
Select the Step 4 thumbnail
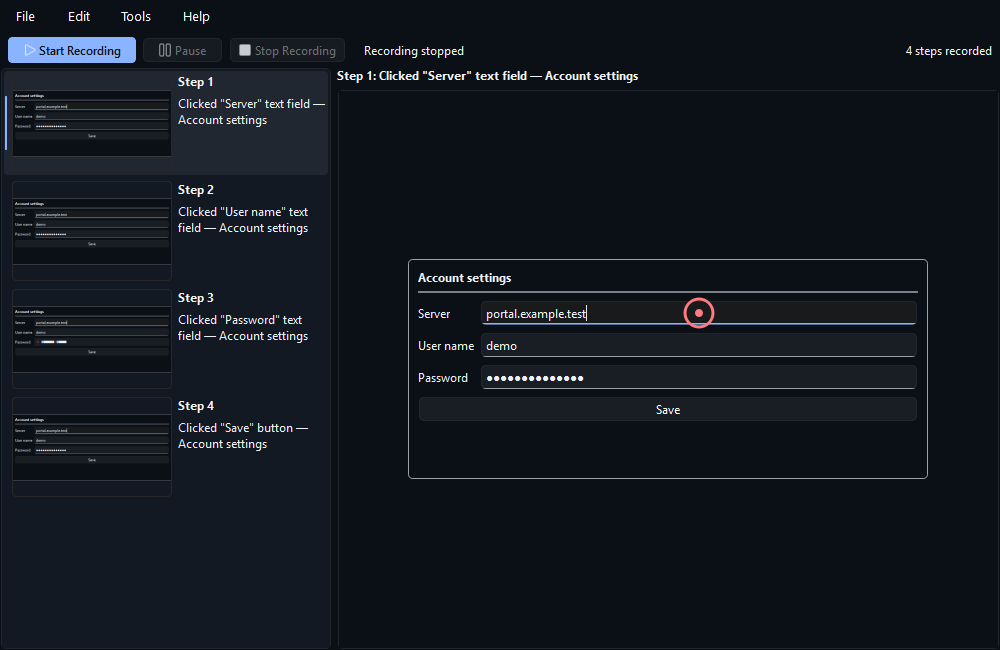[x=92, y=447]
